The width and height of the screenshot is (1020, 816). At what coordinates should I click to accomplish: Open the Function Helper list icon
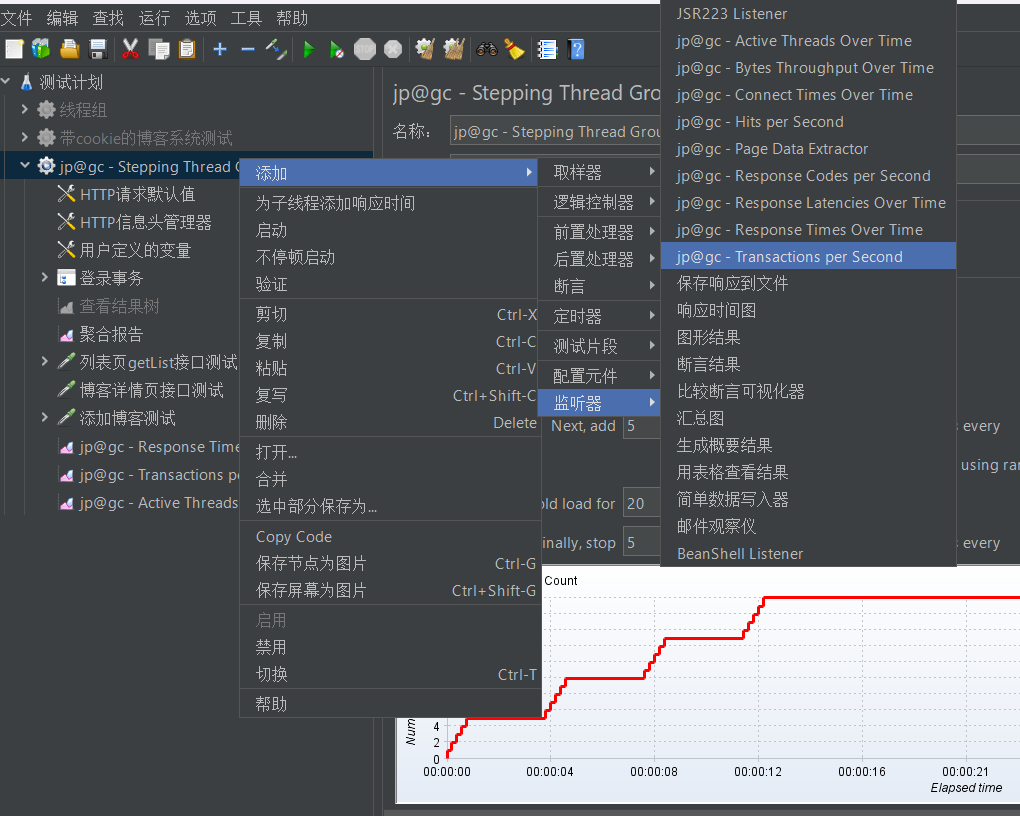pyautogui.click(x=548, y=49)
